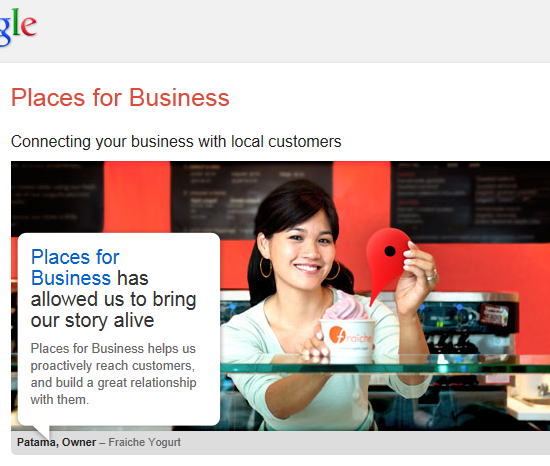The height and width of the screenshot is (466, 550).
Task: Click the white testimonial speech bubble
Action: (x=119, y=329)
